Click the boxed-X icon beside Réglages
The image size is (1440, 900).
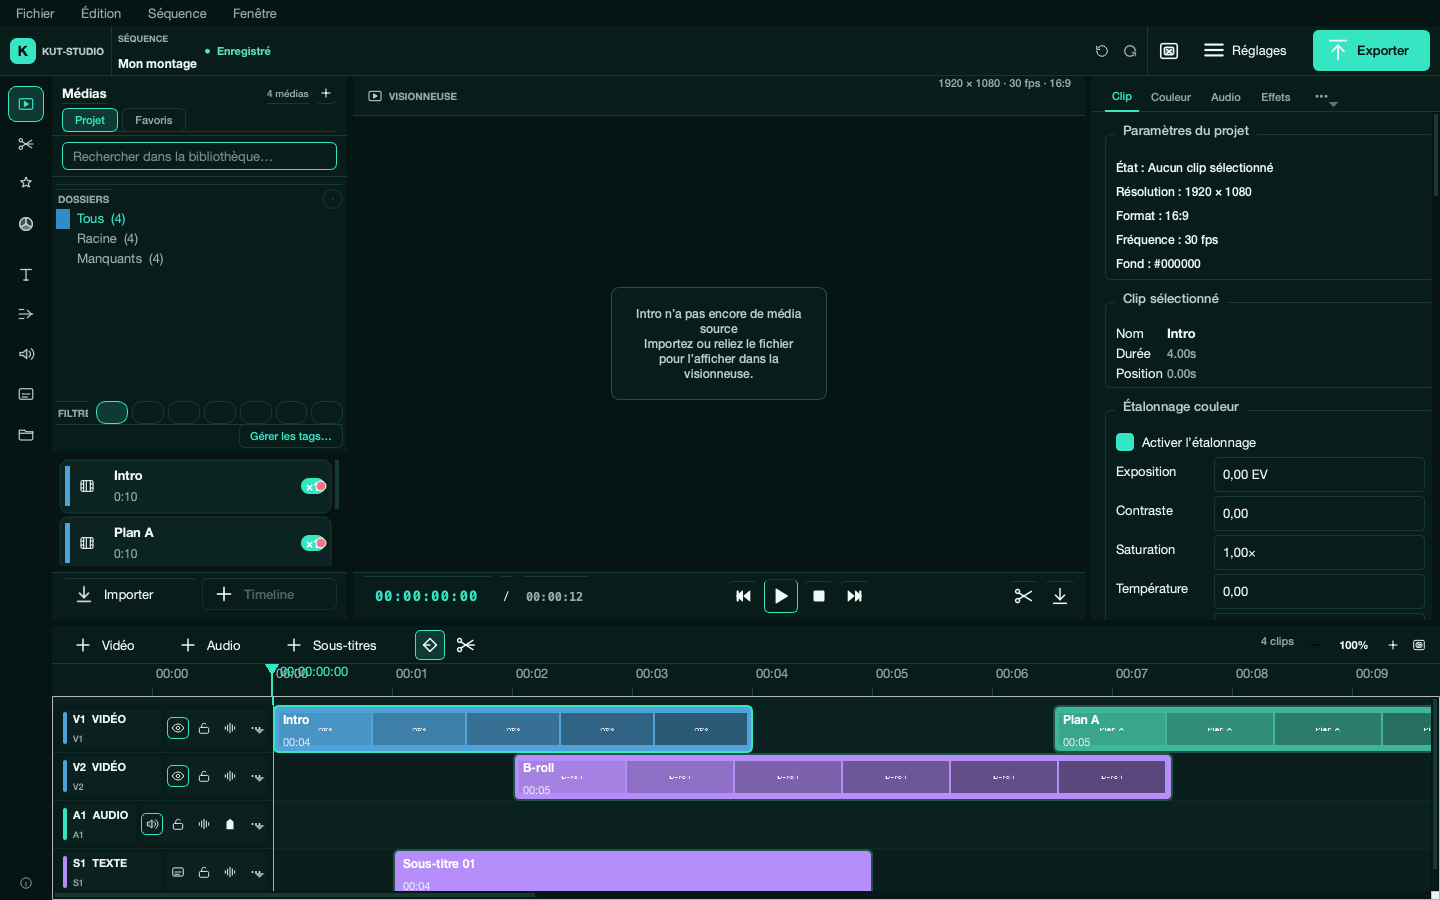pos(1169,51)
